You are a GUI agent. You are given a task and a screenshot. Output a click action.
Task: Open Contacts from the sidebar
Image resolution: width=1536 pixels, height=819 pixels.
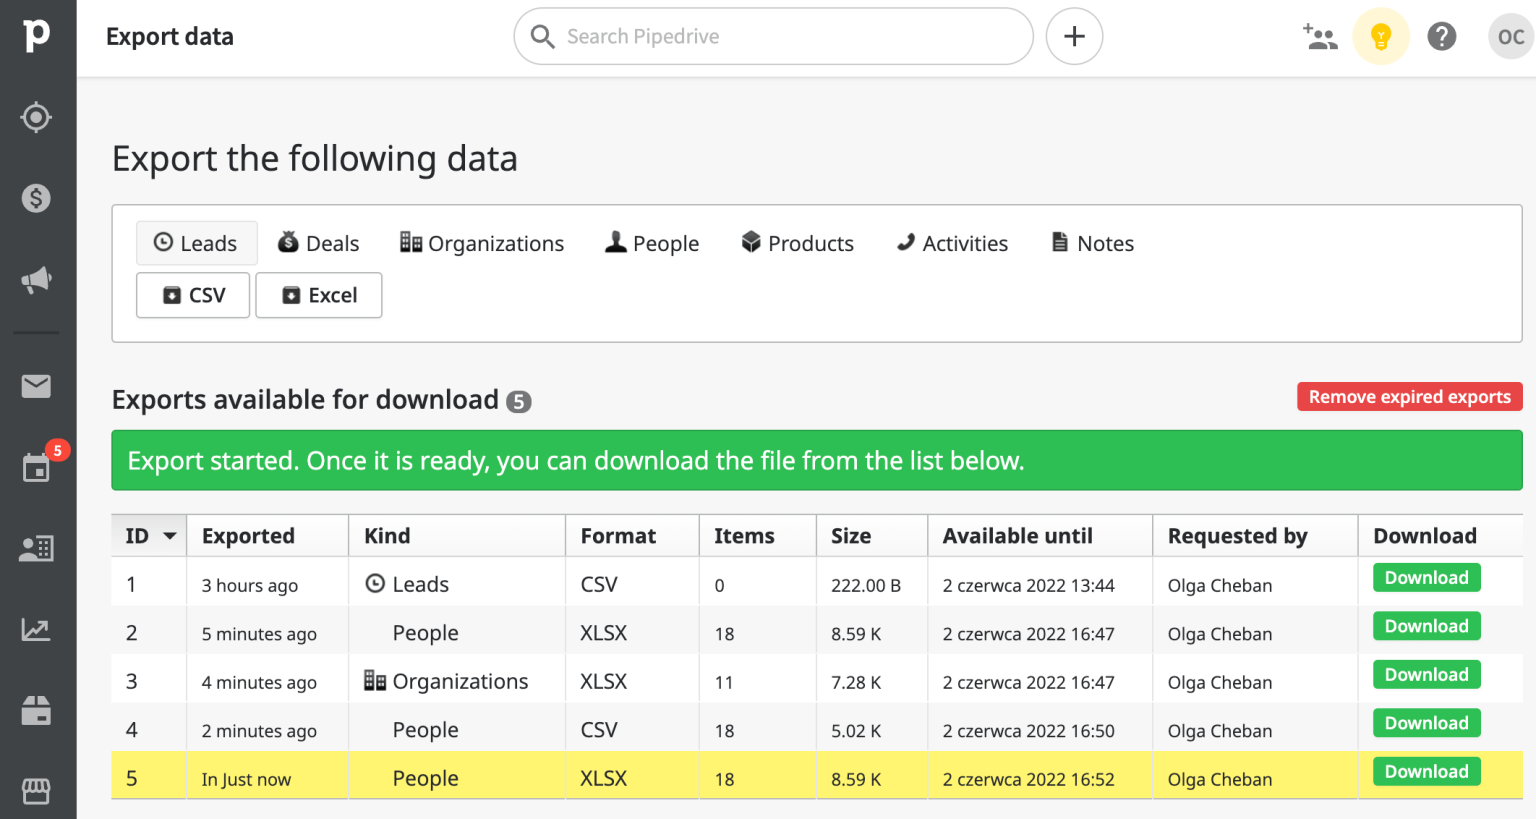36,548
